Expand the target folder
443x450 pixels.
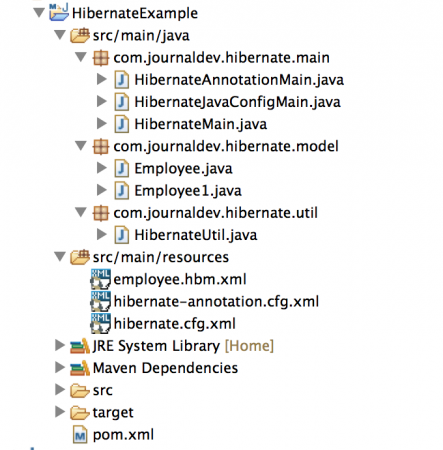tap(60, 412)
